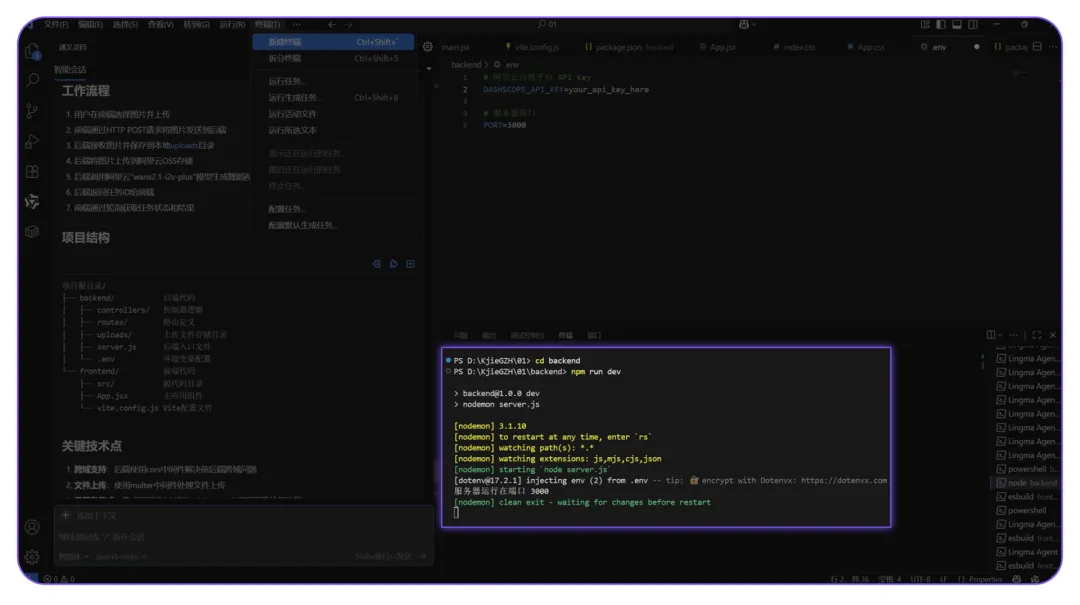Screen dimensions: 1080x605
Task: Click the Copilot status icon in status bar
Action: tap(1017, 580)
